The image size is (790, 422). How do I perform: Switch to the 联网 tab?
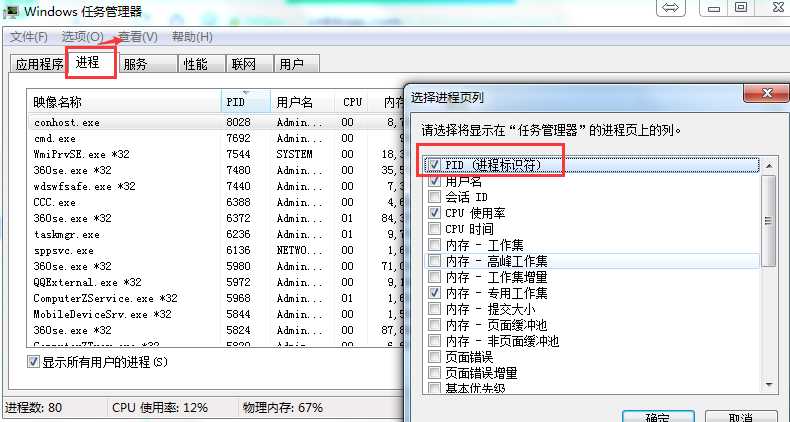[x=249, y=64]
